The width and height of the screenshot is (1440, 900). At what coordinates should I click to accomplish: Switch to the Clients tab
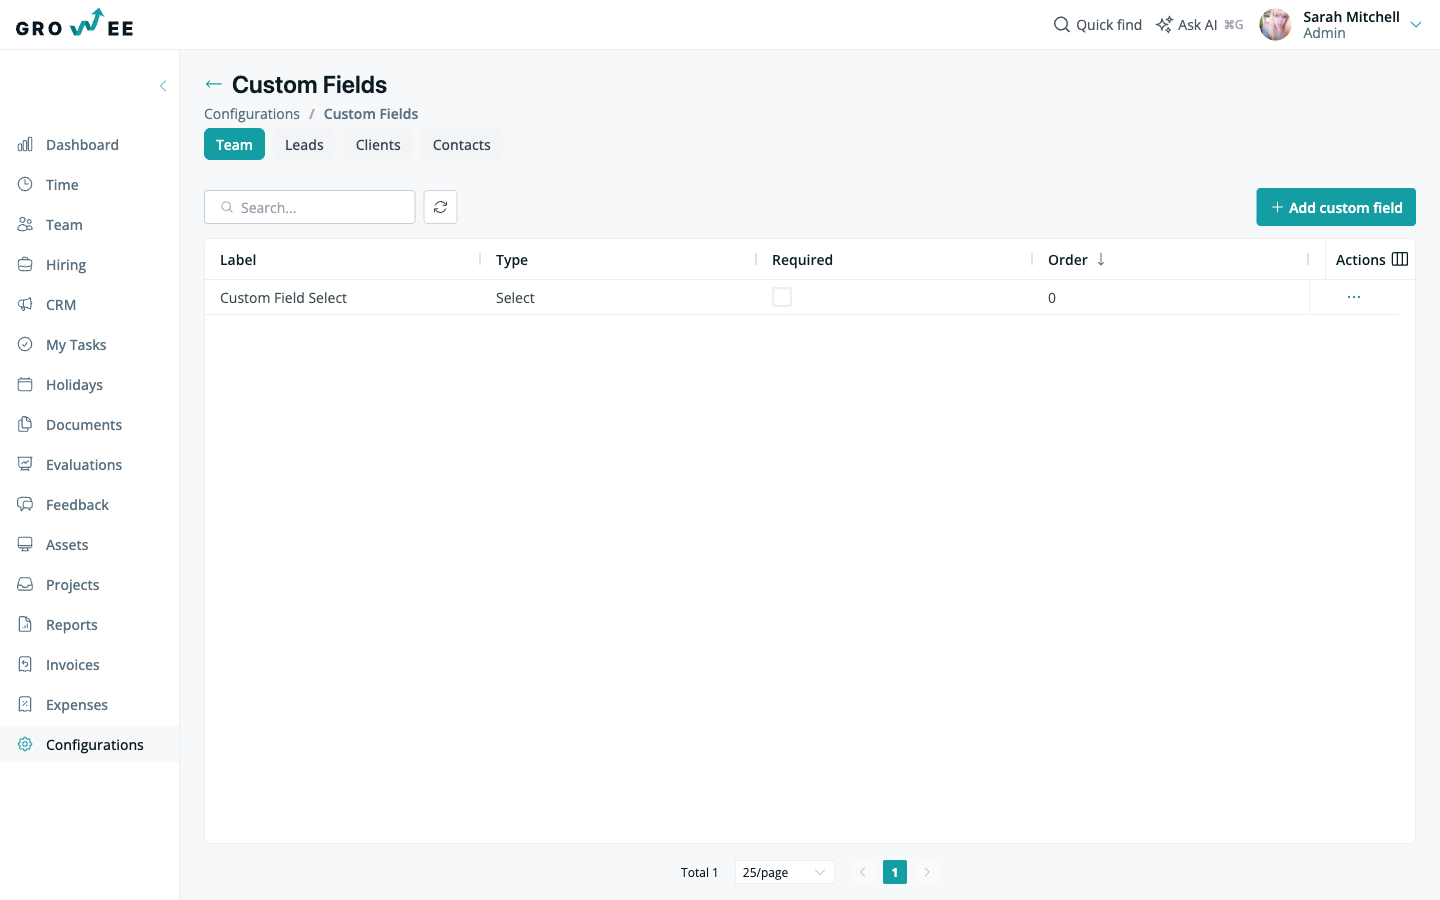coord(378,144)
